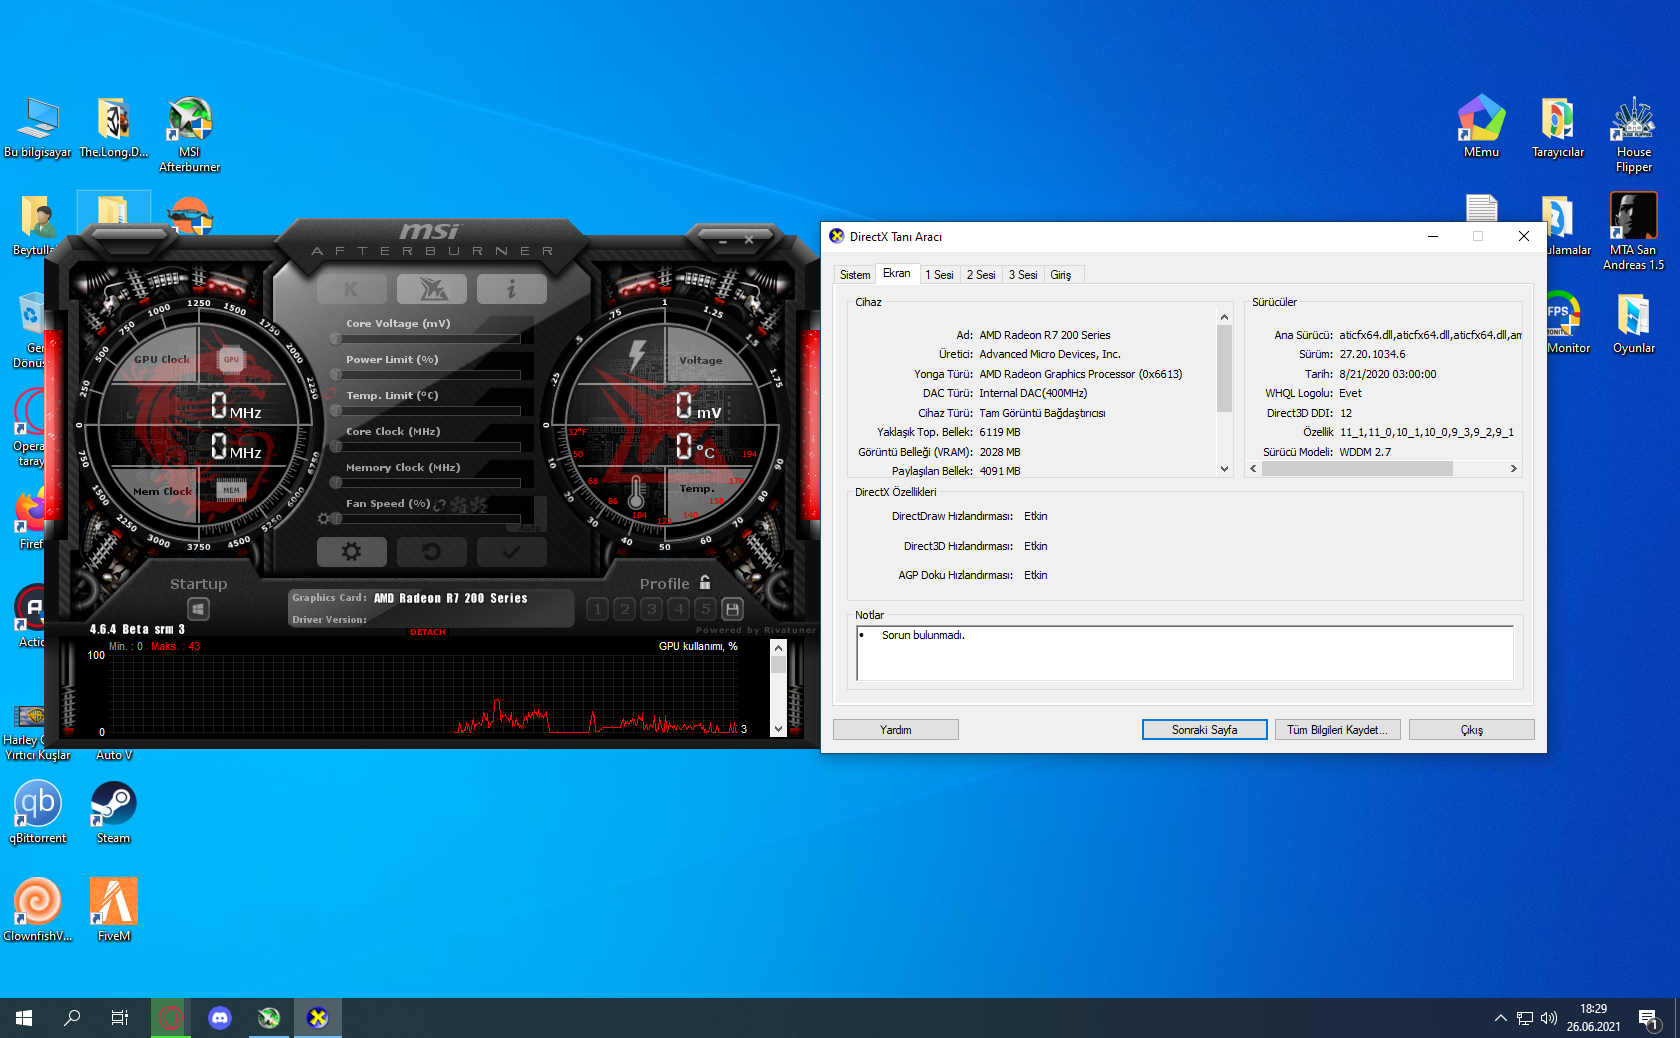Minimize the MSI Afterburner window
Screen dimensions: 1680x1038
click(723, 241)
